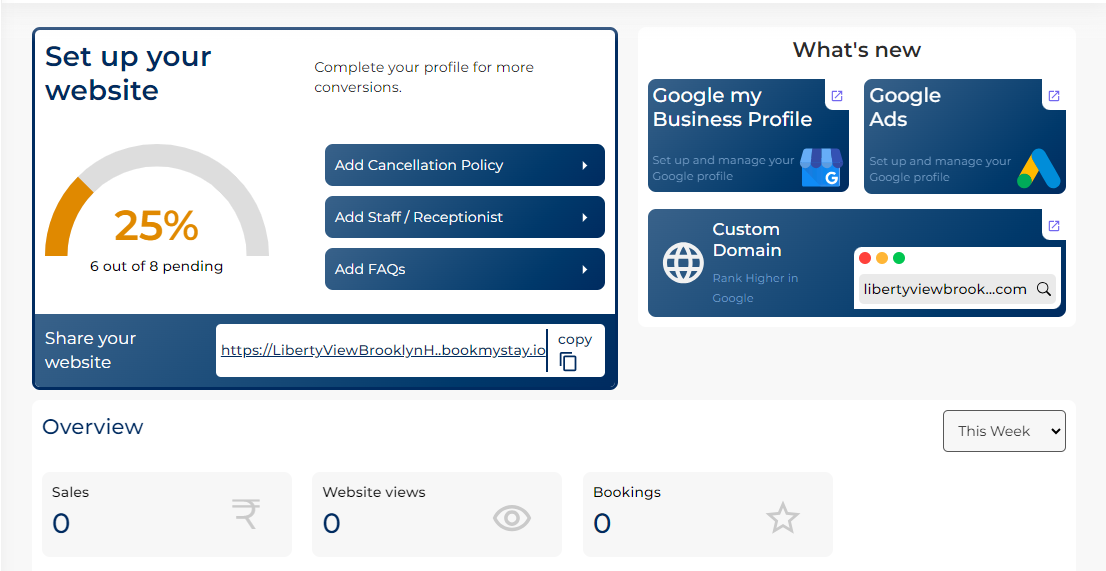
Task: Click the copy website link icon
Action: 568,362
